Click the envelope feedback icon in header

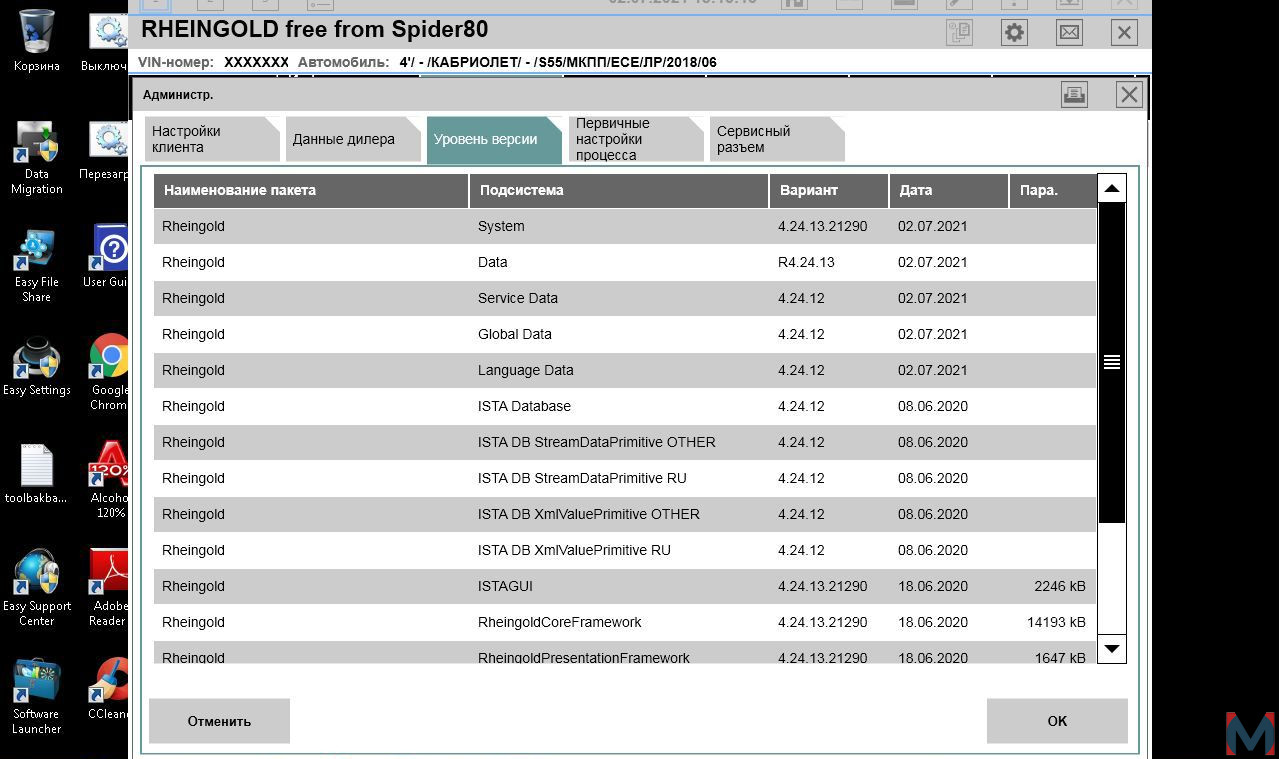[1069, 32]
